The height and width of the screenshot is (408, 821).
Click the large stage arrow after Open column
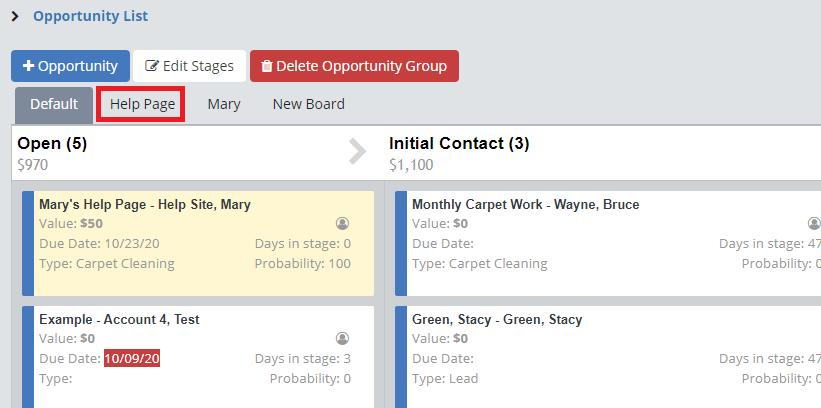357,152
